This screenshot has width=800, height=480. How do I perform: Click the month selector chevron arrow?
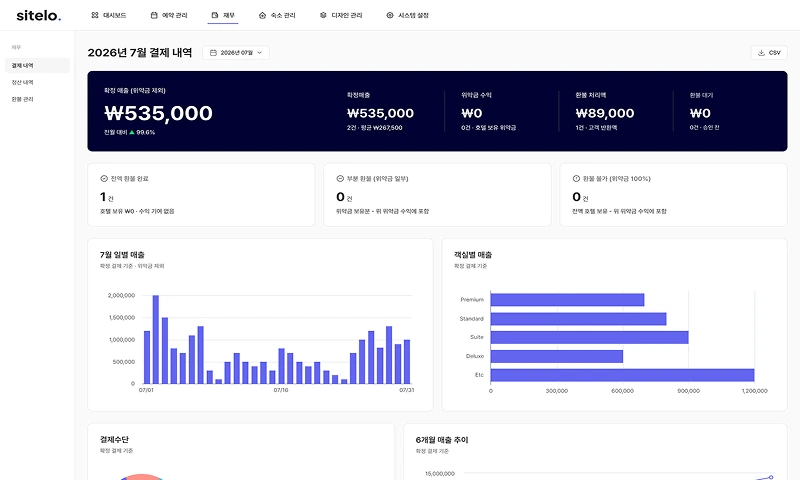[259, 53]
